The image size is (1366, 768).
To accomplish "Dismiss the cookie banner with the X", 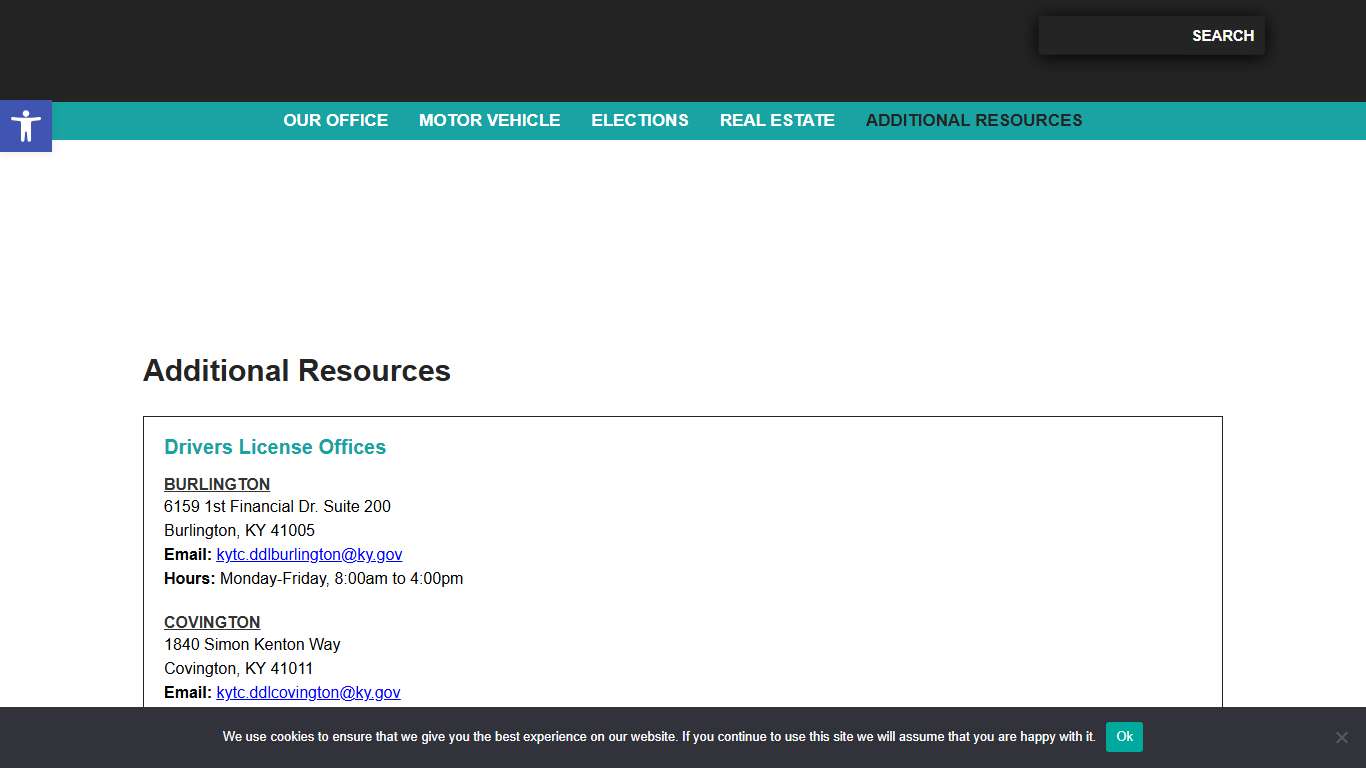I will click(1341, 736).
